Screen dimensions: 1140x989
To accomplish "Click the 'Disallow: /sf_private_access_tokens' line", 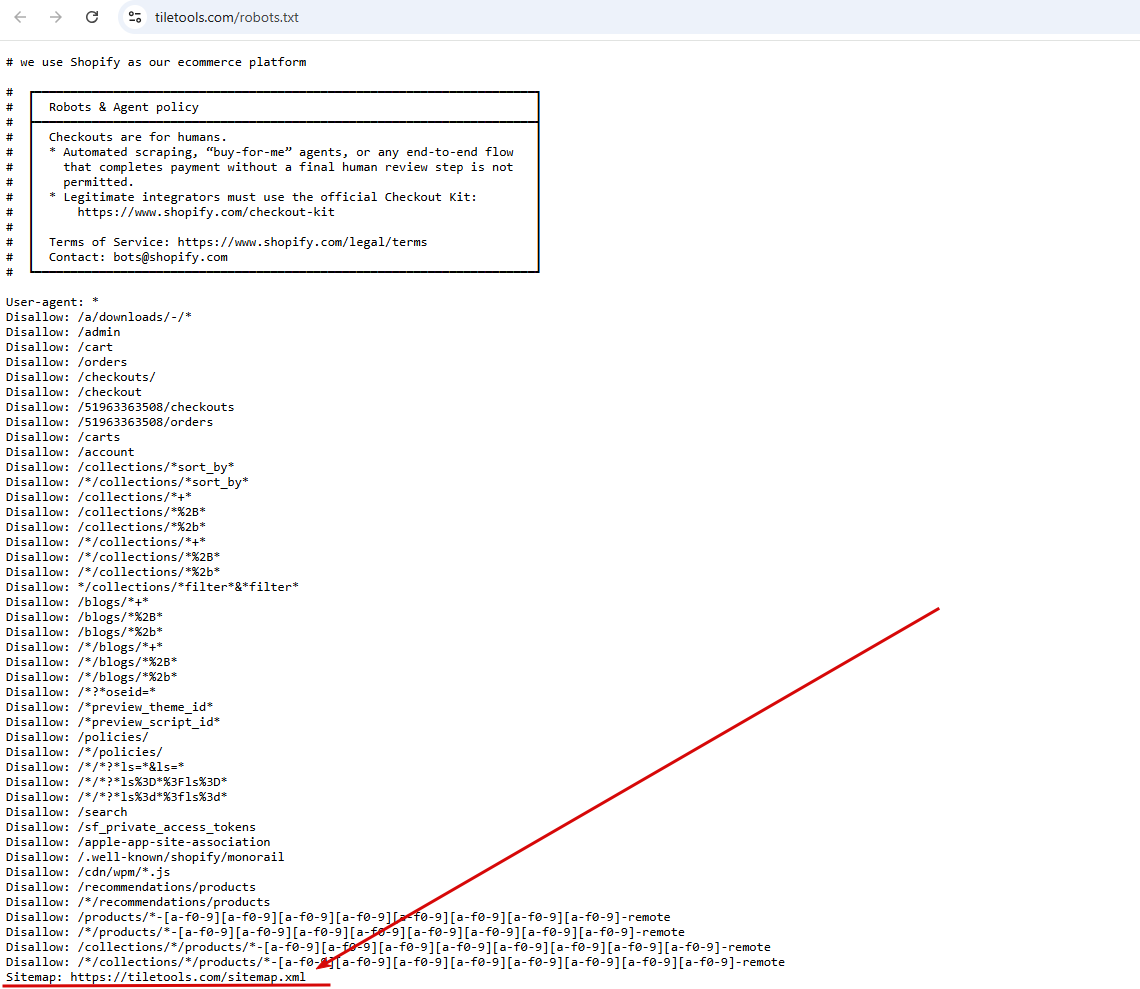I will coord(131,827).
